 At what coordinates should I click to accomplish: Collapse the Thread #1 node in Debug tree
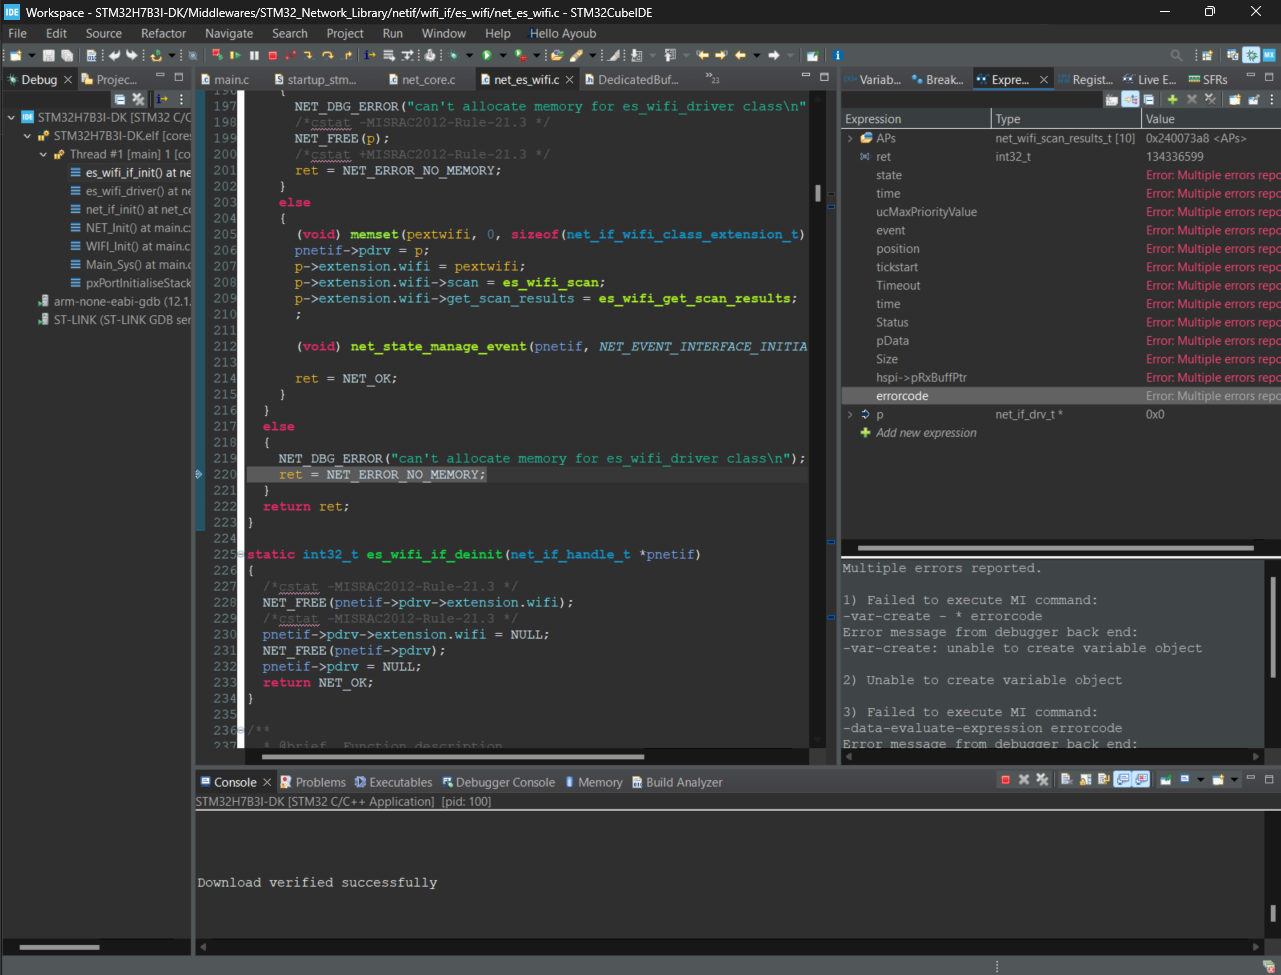(44, 155)
